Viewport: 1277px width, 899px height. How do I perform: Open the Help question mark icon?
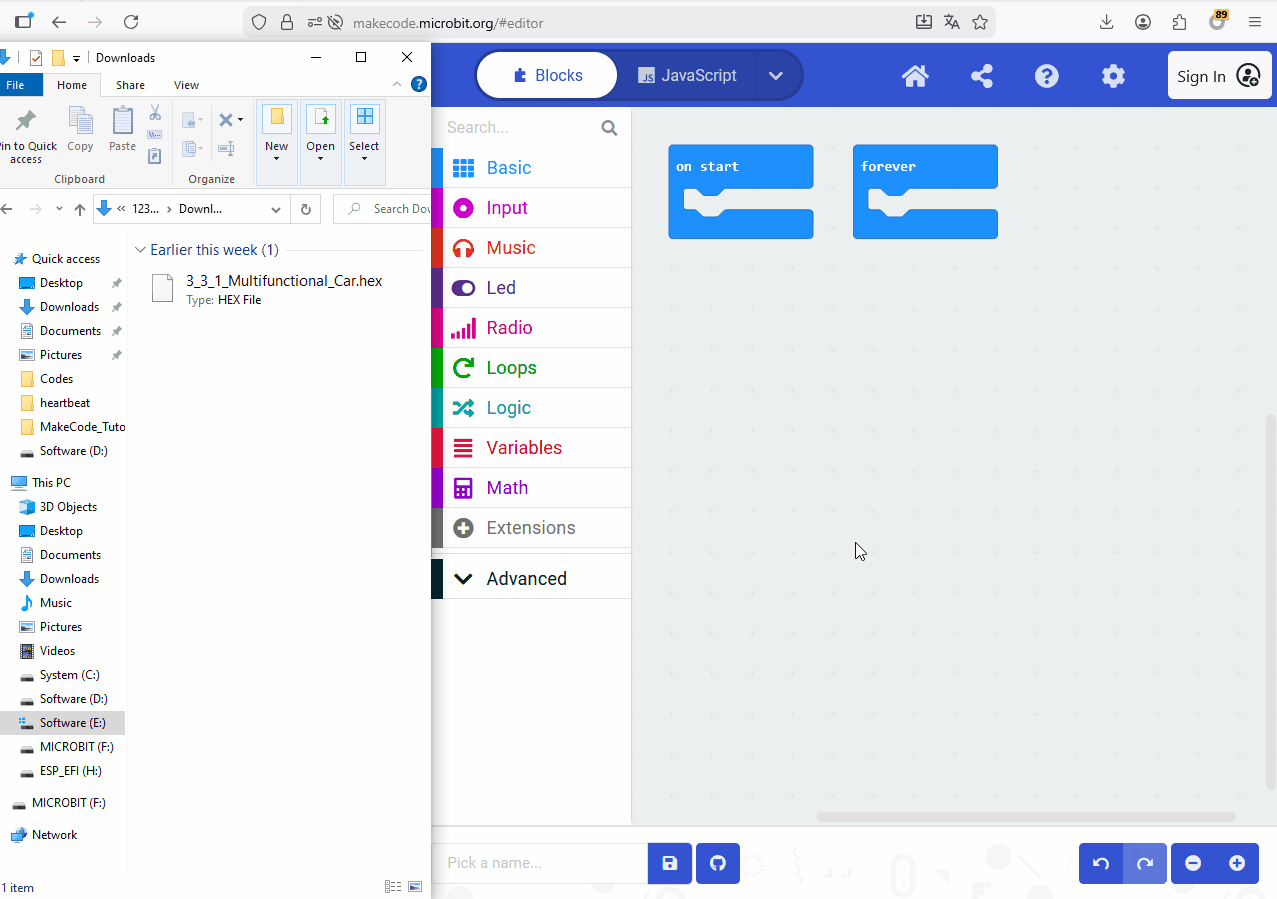(x=1047, y=76)
